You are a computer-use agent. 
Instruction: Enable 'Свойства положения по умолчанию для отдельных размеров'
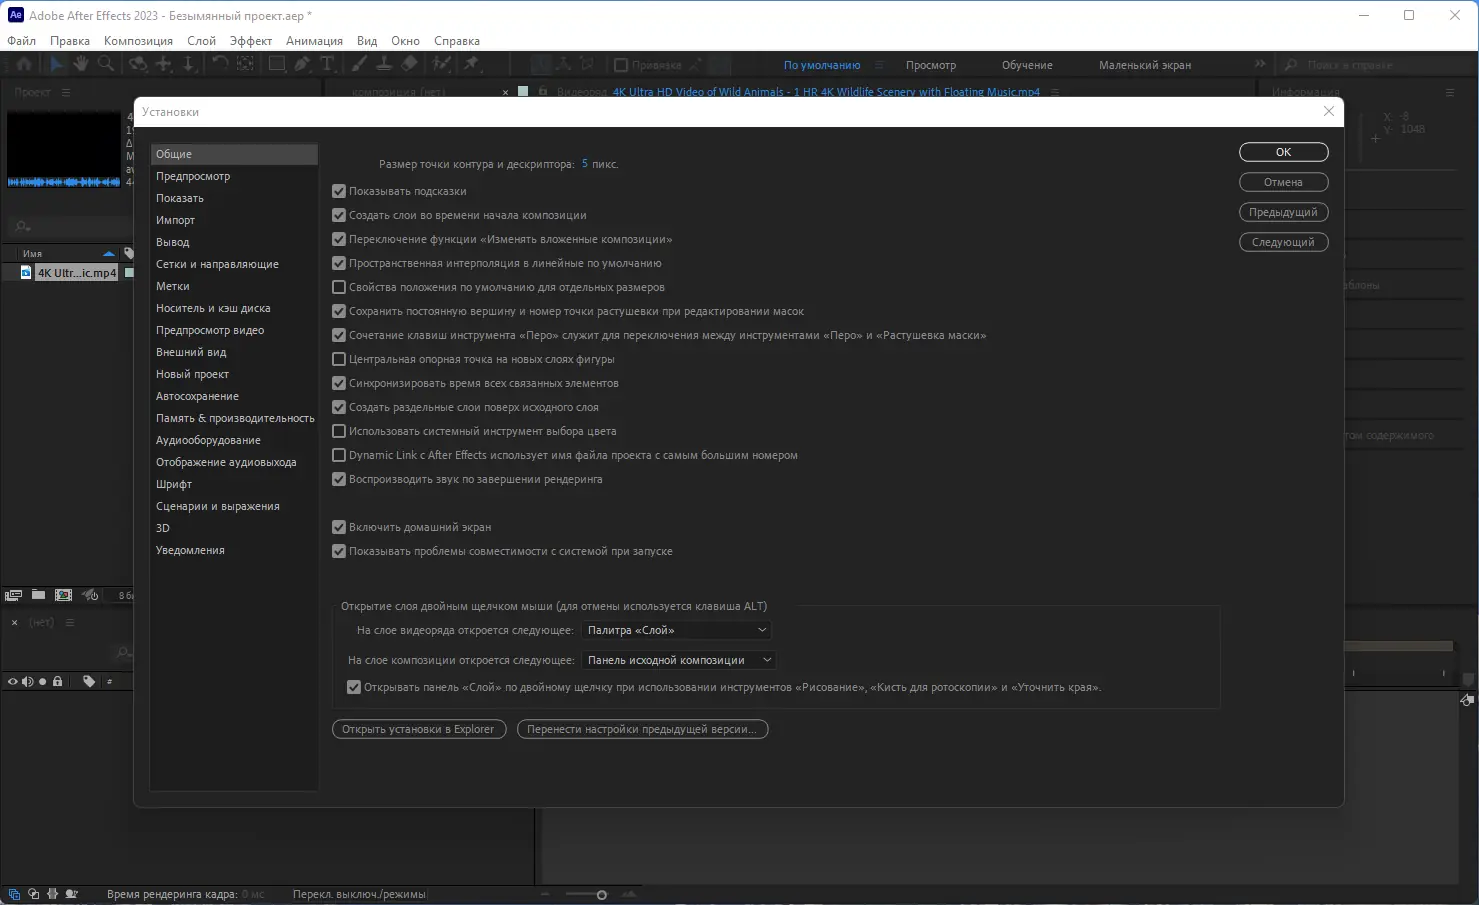pos(339,287)
